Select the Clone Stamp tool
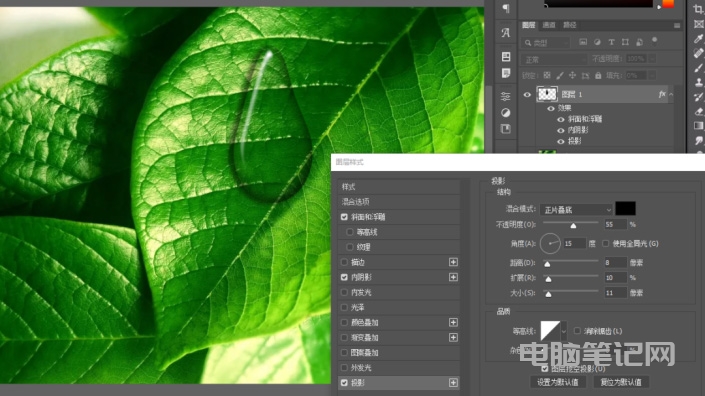The width and height of the screenshot is (705, 396). [x=698, y=82]
